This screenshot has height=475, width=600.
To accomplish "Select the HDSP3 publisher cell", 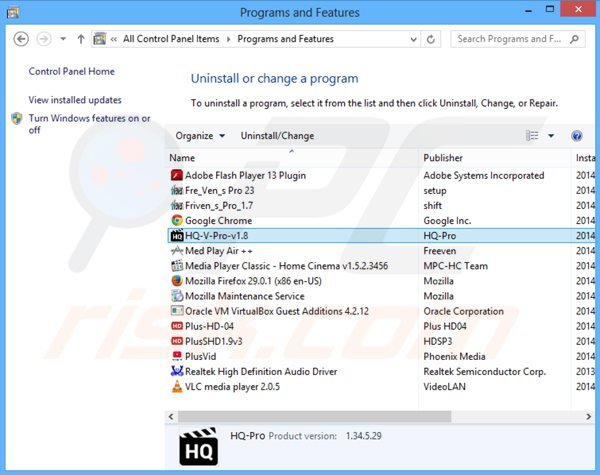I will pyautogui.click(x=438, y=341).
